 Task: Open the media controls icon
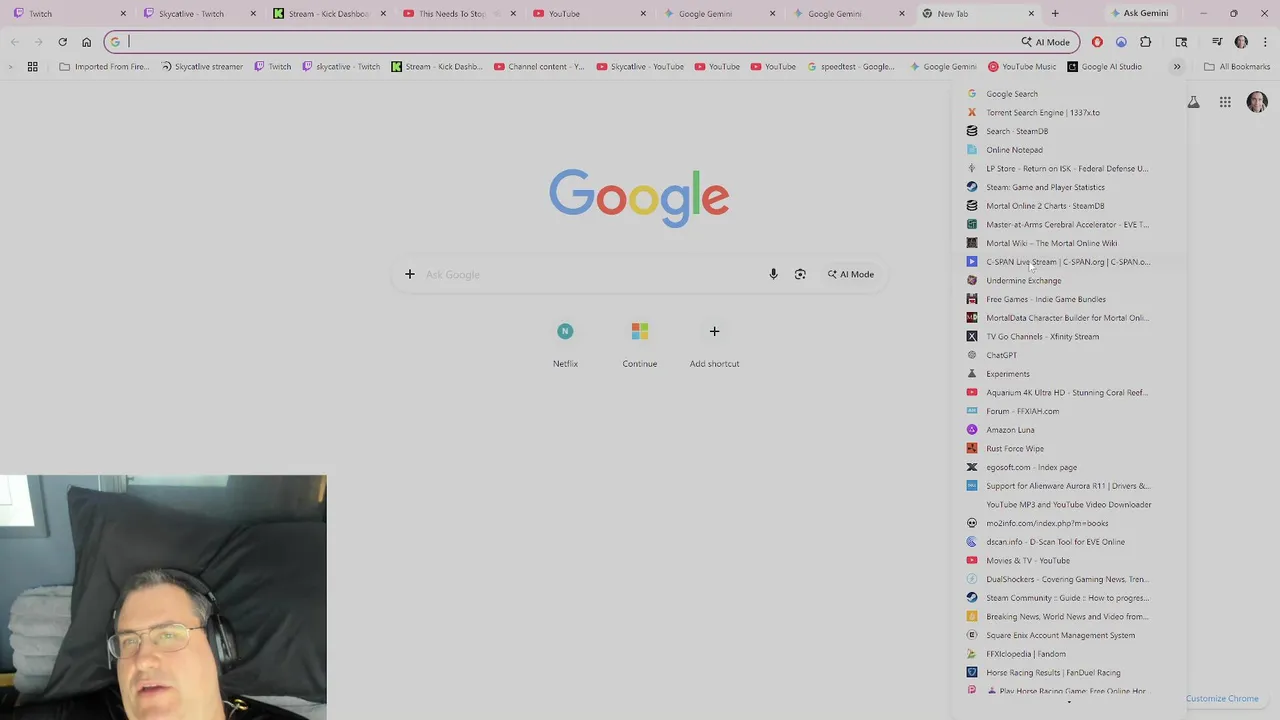(1217, 42)
